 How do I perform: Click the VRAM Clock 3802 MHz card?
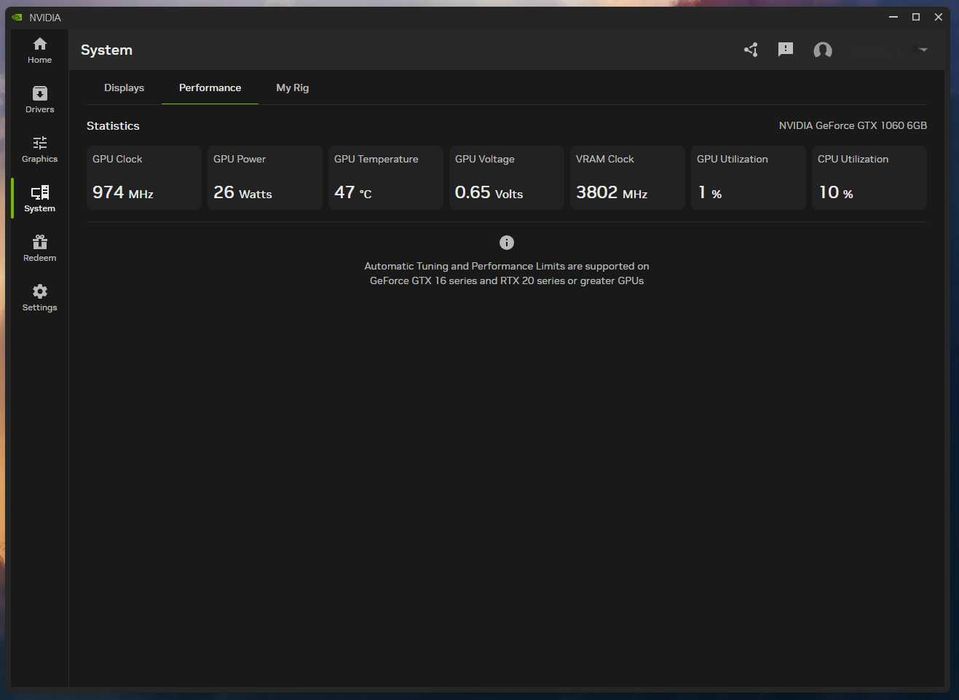628,178
